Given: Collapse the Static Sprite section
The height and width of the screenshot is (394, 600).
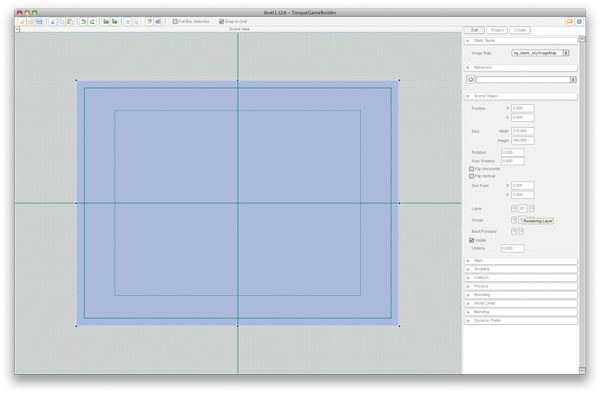Looking at the screenshot, I should tap(521, 41).
